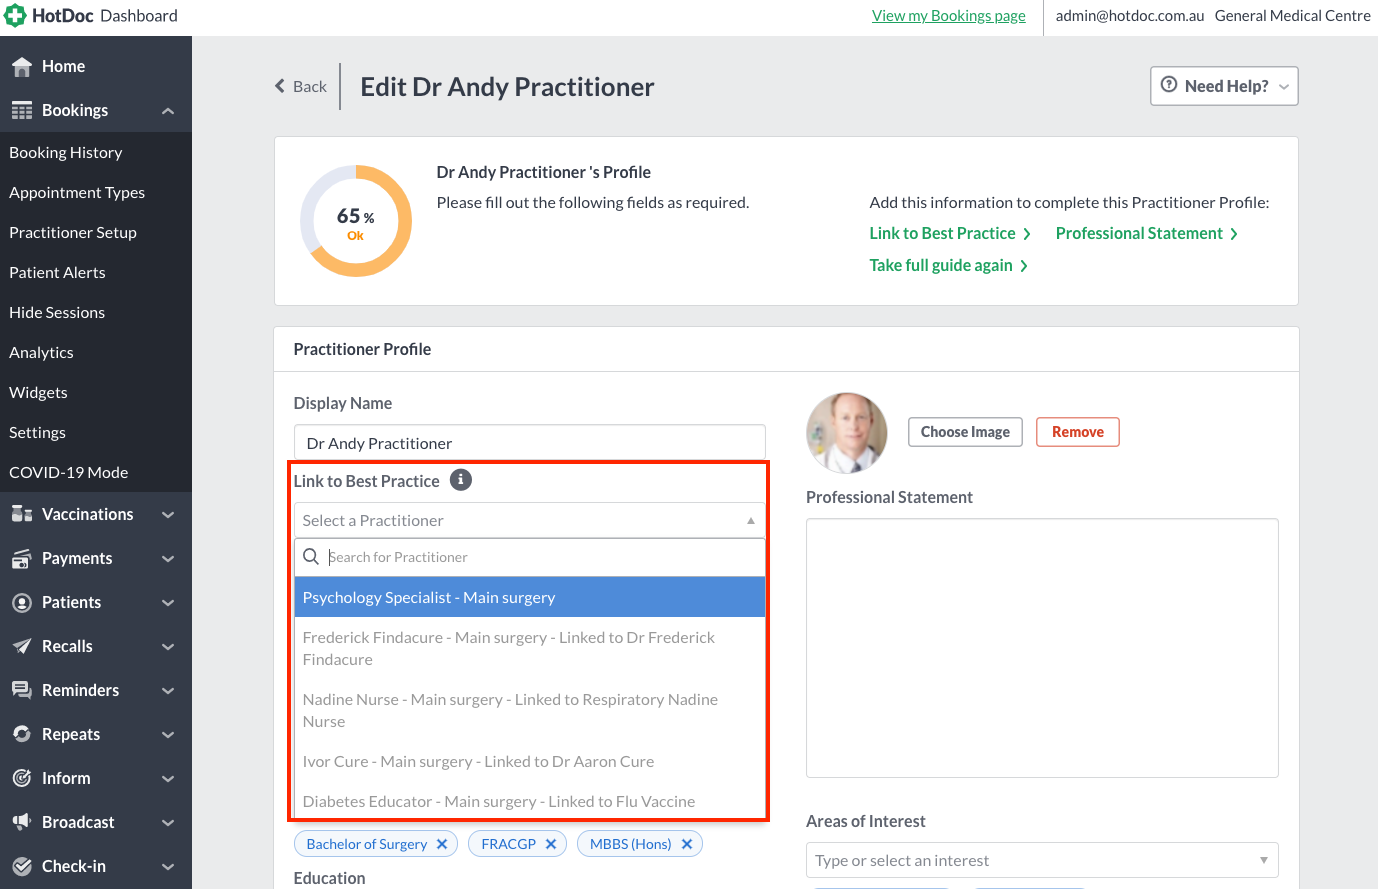Click the Check-in checkmark icon
The image size is (1378, 889).
[x=21, y=866]
